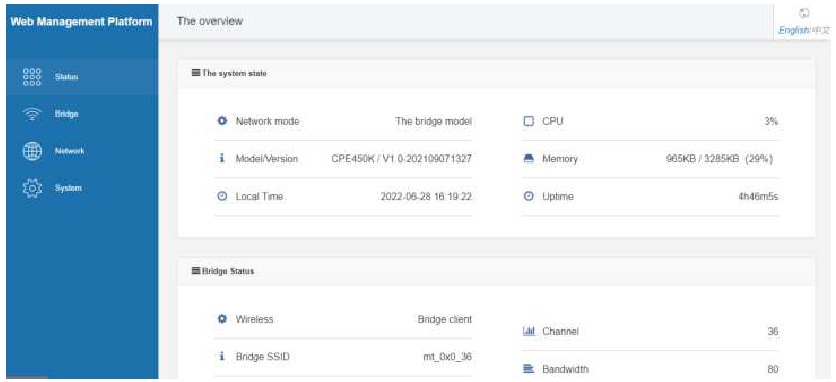Screen dimensions: 836x382
Task: Click the Model/Version info icon
Action: click(221, 158)
